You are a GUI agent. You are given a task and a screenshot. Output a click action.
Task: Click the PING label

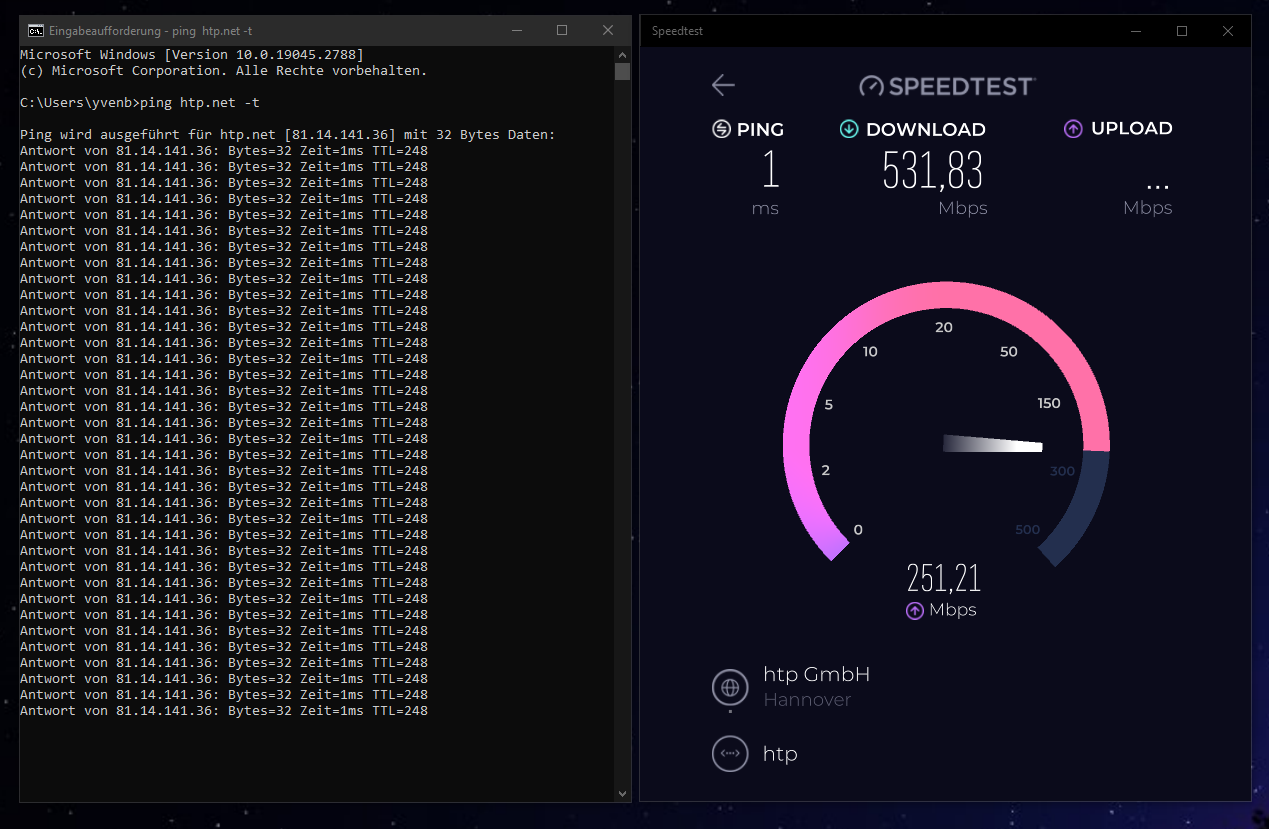760,129
